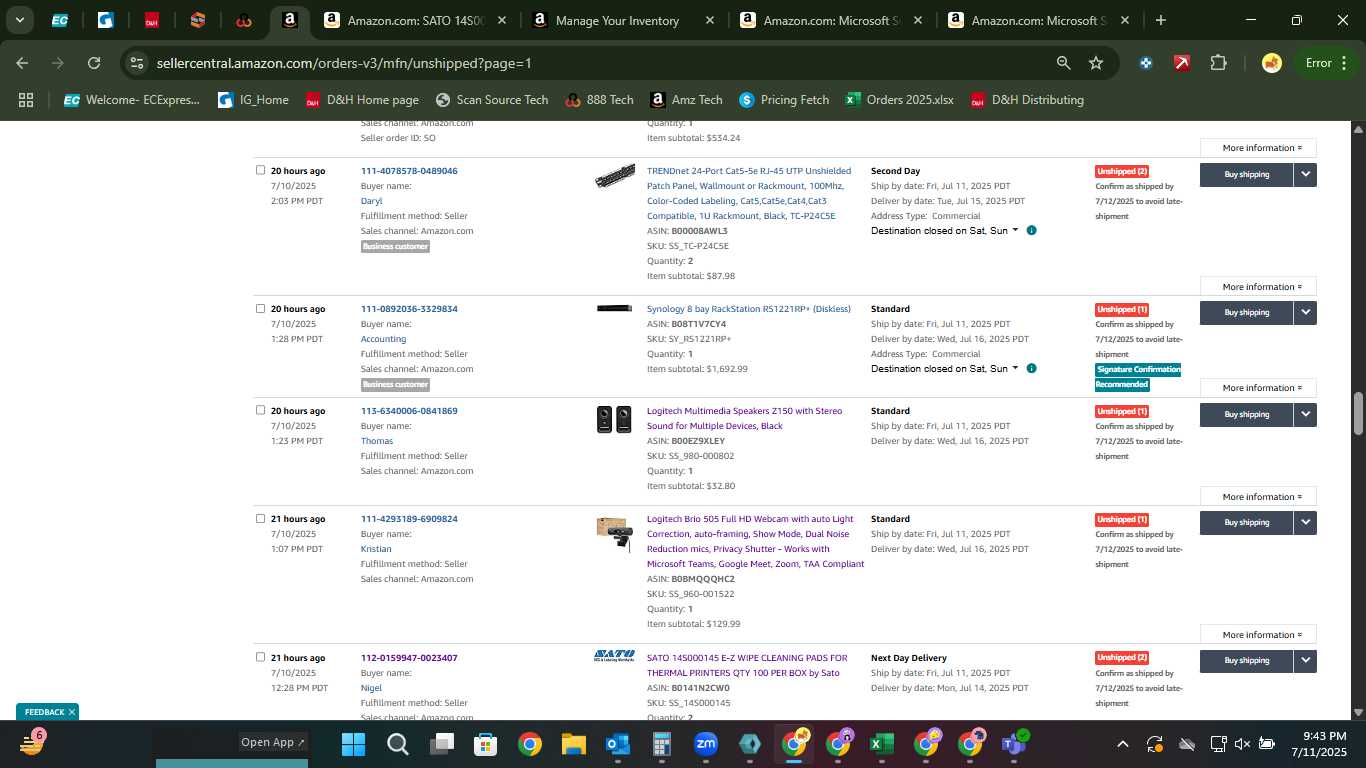
Task: Open Windows Start menu
Action: (x=353, y=744)
